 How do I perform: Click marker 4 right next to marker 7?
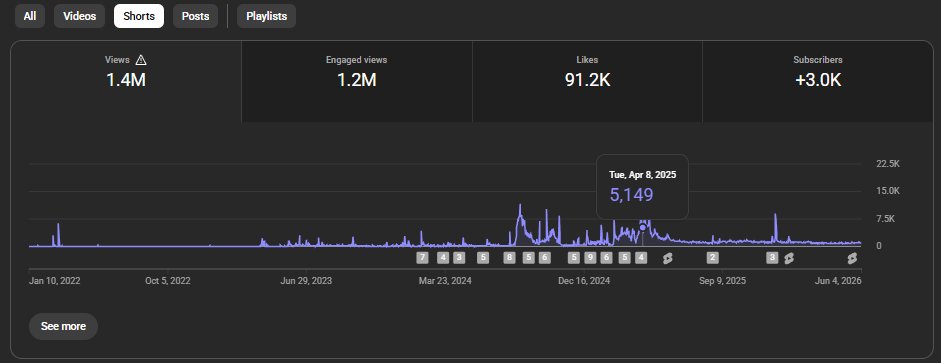(443, 258)
